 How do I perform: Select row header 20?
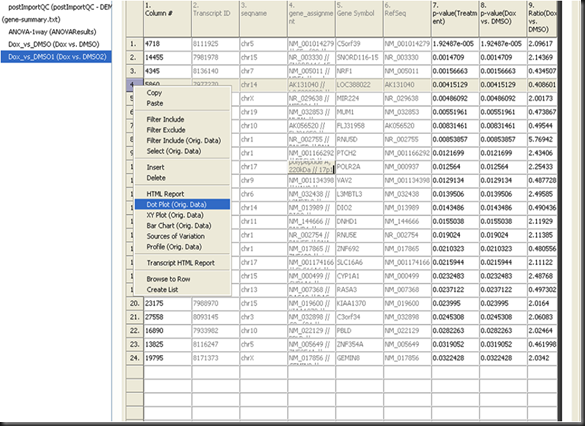(x=134, y=304)
